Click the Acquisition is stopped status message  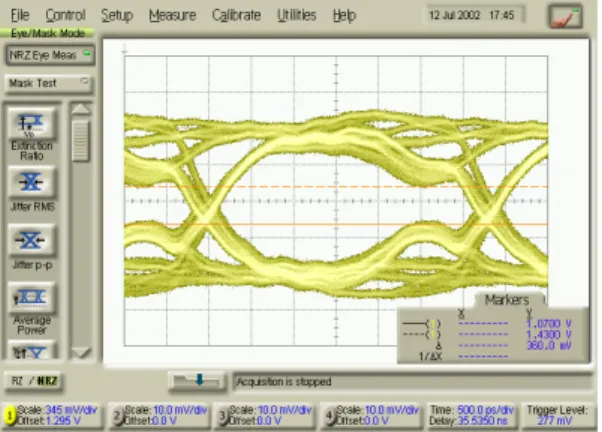point(284,382)
